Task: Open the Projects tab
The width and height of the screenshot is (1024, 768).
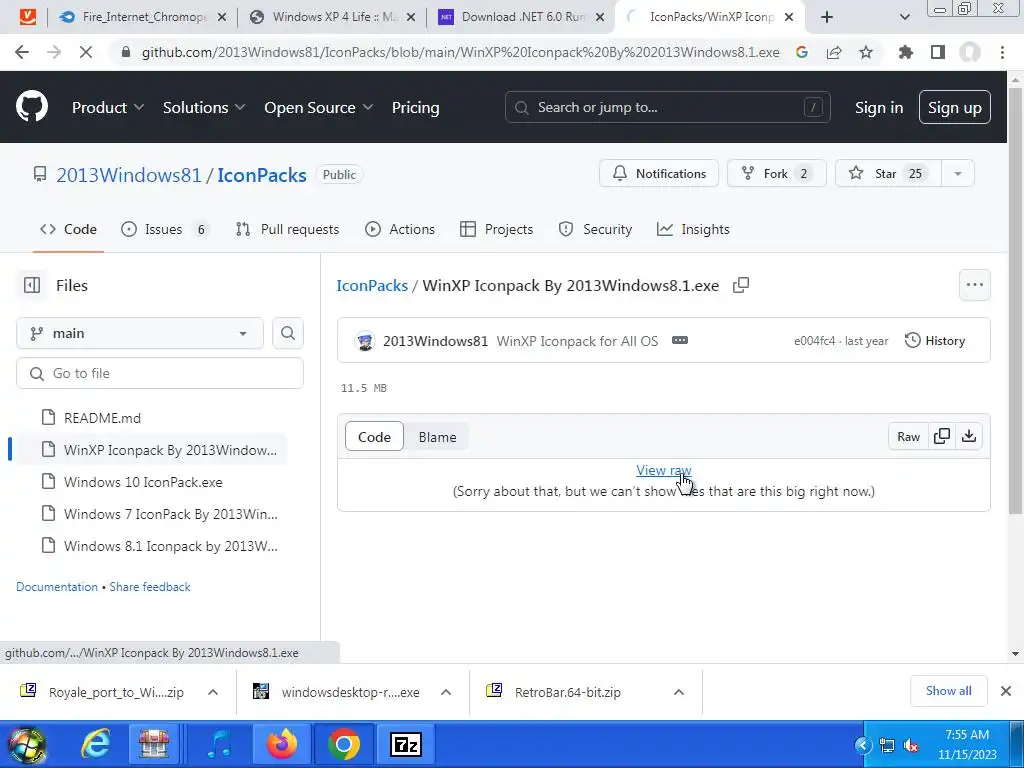Action: coord(496,229)
